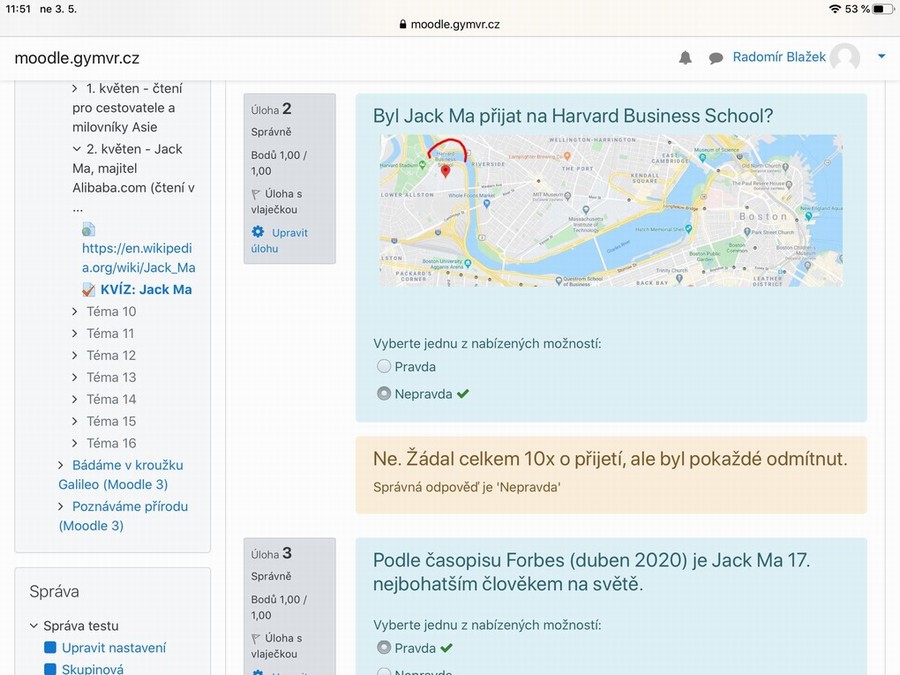The width and height of the screenshot is (900, 675).
Task: Open Bádáme v kroužku Galileo (Moodle 3)
Action: (x=121, y=475)
